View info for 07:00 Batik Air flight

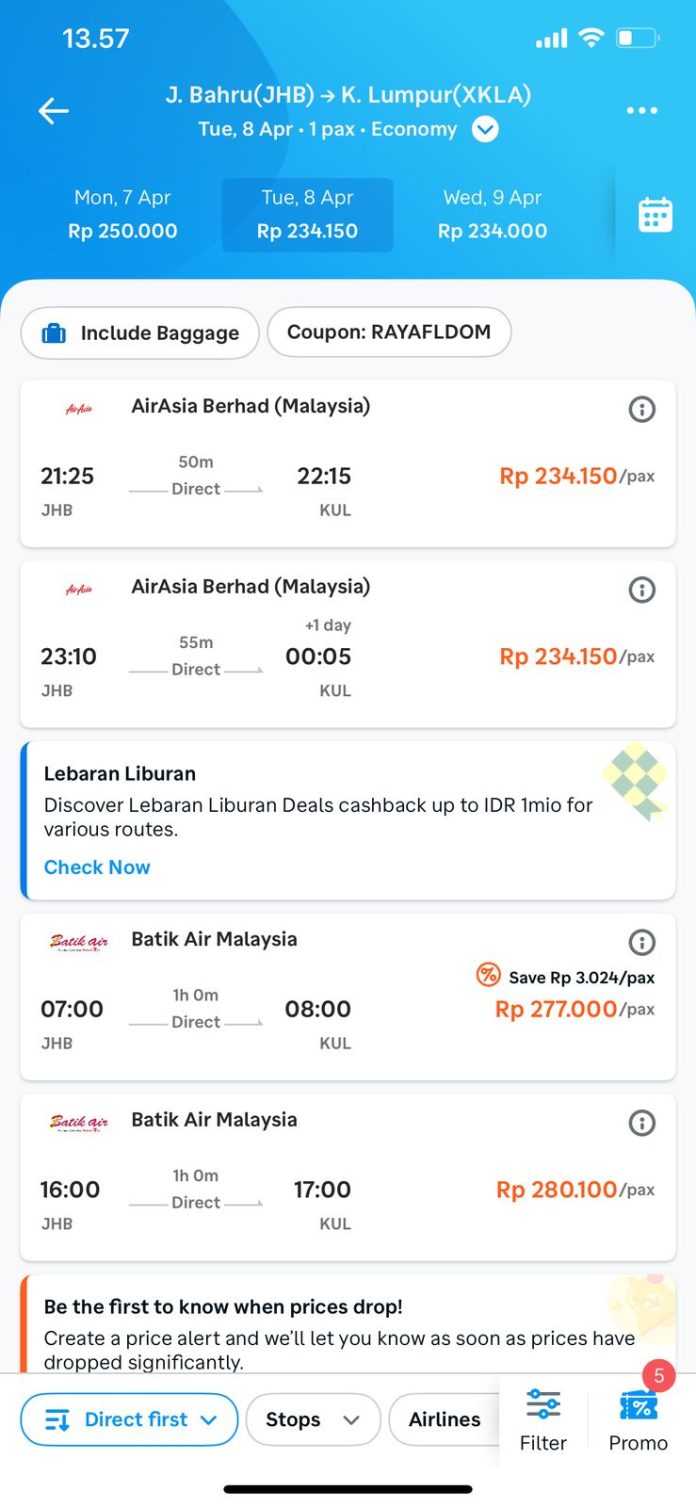[x=642, y=942]
